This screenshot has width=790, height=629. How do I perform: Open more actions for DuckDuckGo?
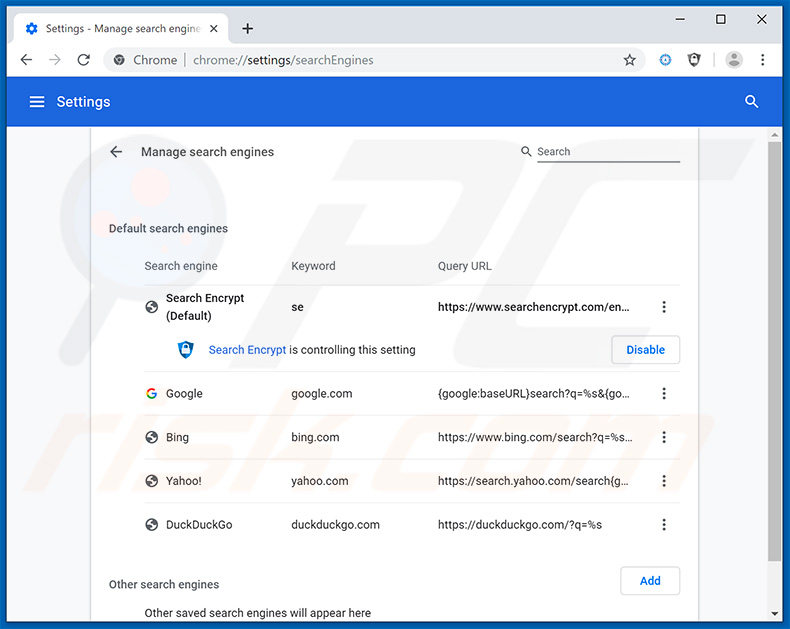point(664,525)
